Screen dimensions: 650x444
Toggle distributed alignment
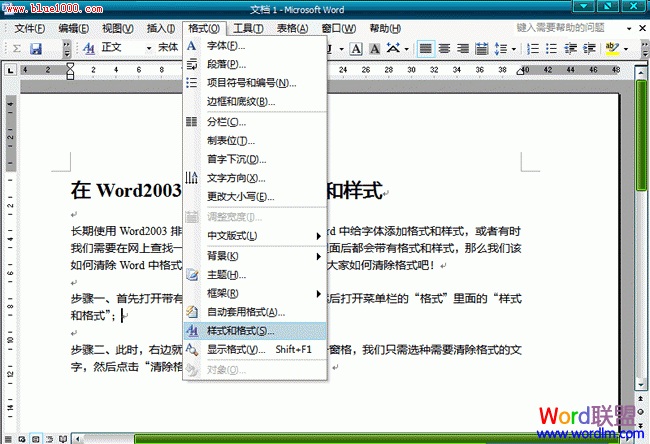pos(481,49)
